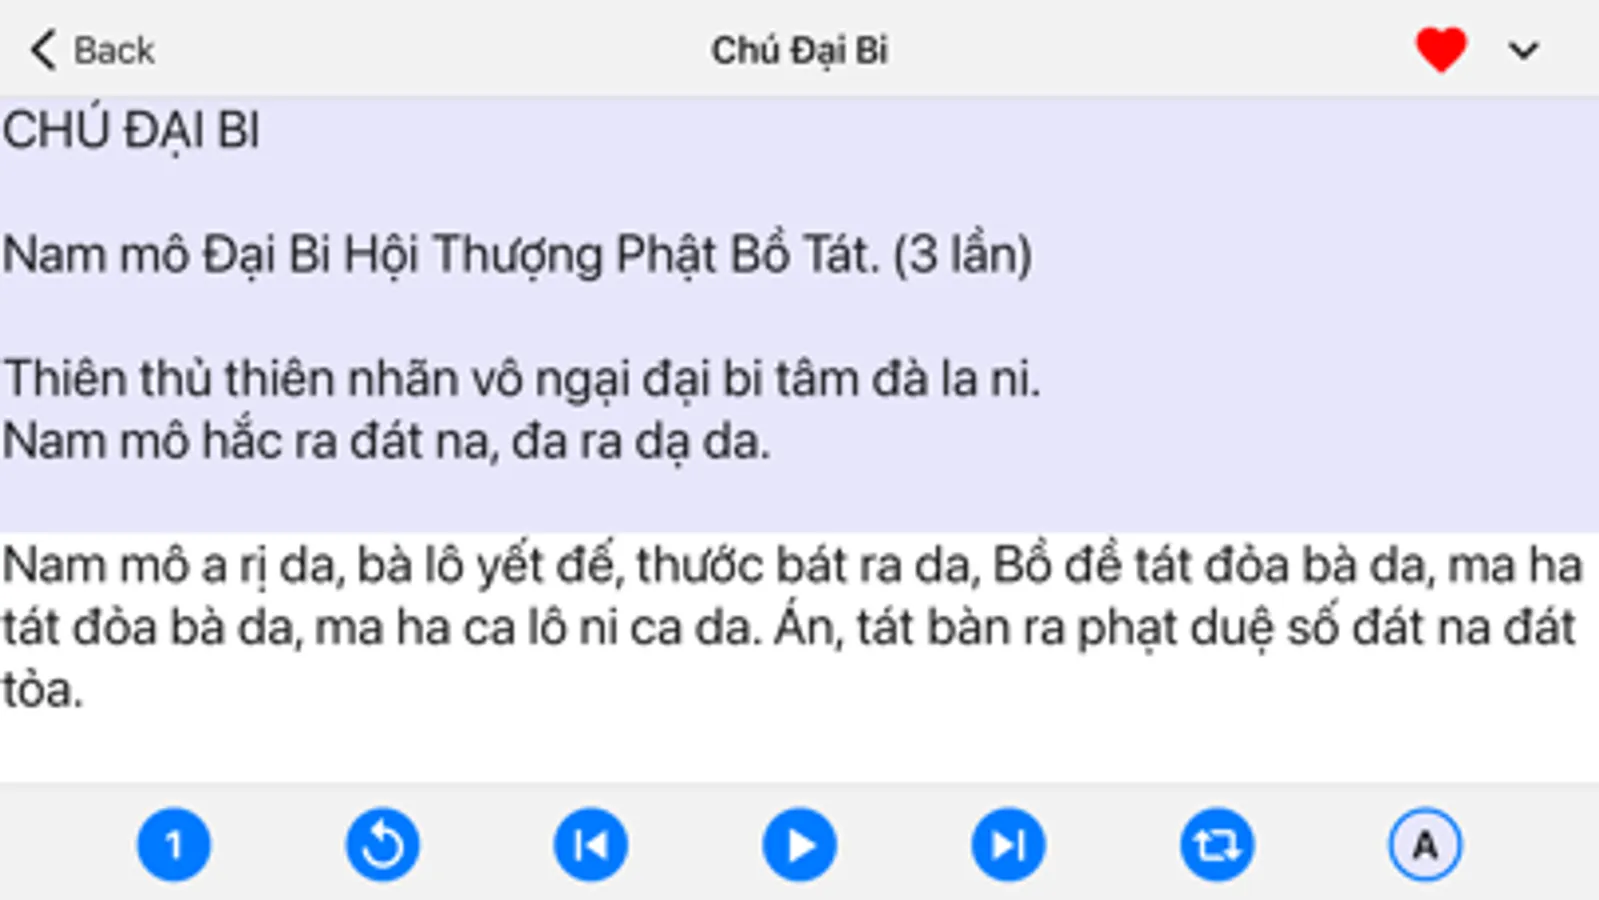The image size is (1599, 900).
Task: Tap the Back chevron arrow icon
Action: coord(43,49)
